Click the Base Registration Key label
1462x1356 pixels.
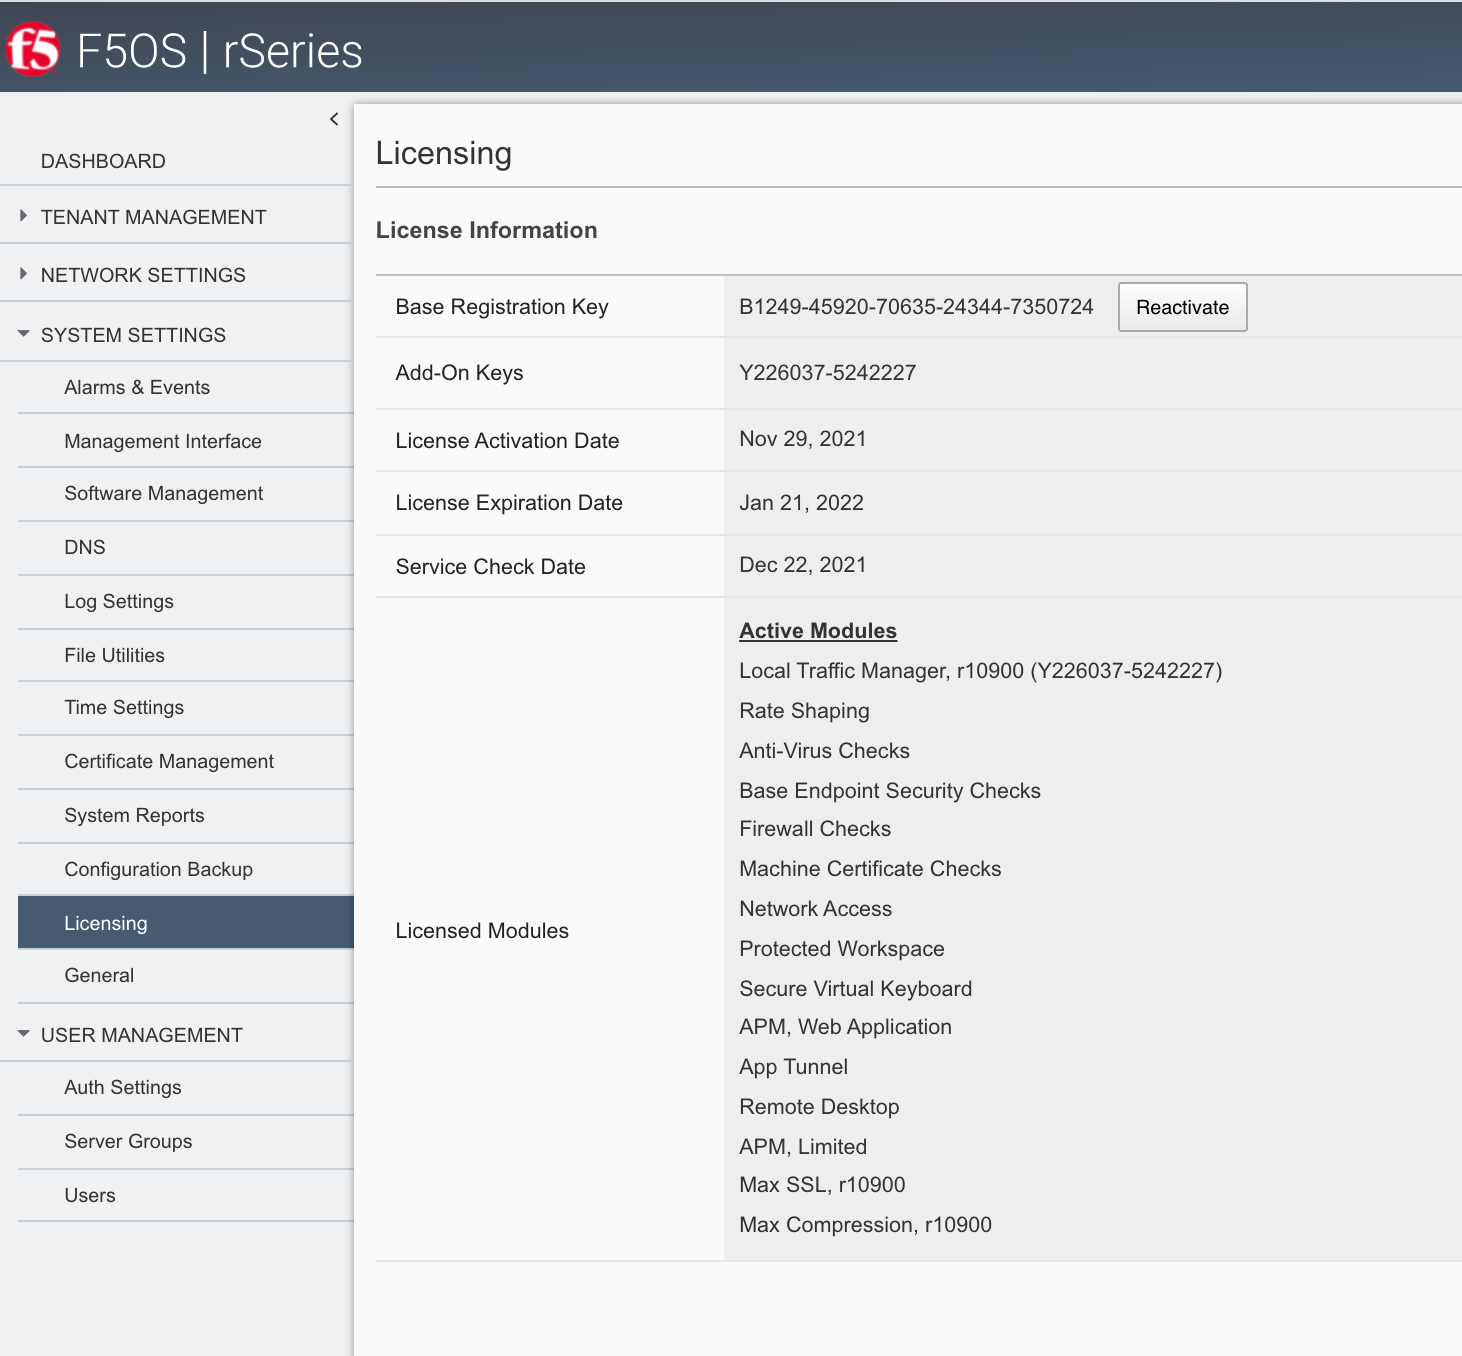coord(502,307)
